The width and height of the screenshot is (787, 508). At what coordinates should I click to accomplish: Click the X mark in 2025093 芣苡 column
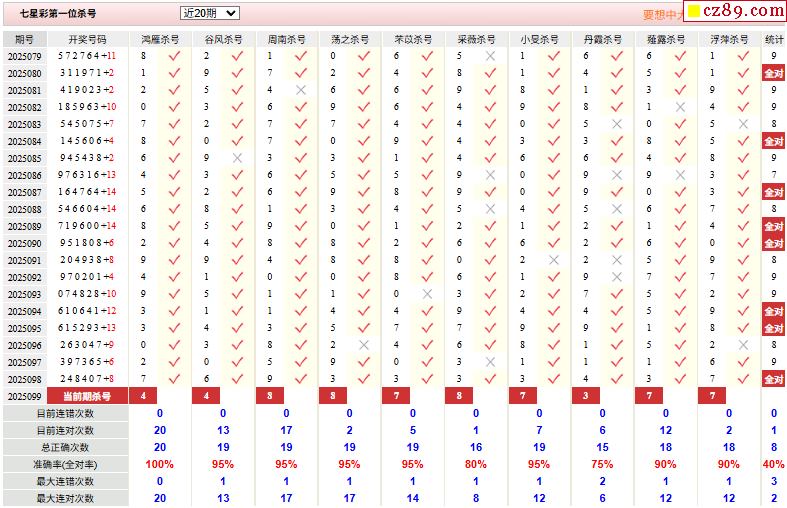pyautogui.click(x=427, y=294)
